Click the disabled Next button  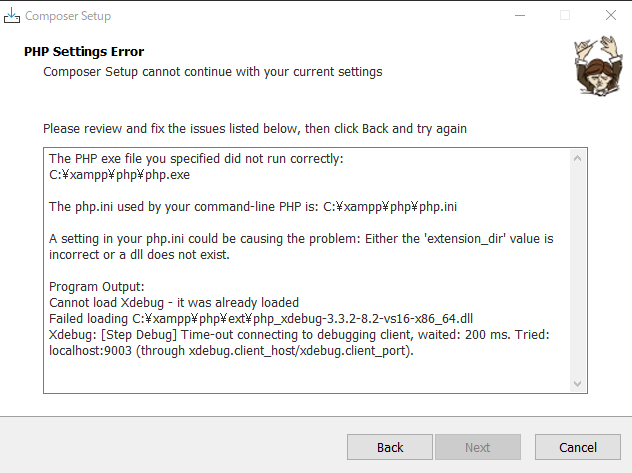point(478,447)
